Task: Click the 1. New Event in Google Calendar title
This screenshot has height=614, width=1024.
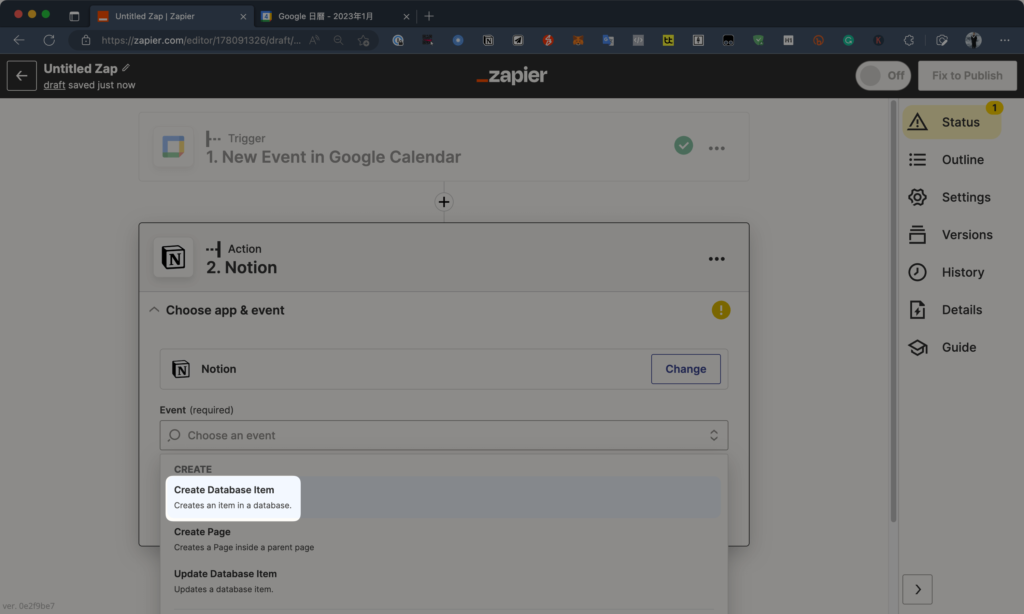Action: click(333, 157)
